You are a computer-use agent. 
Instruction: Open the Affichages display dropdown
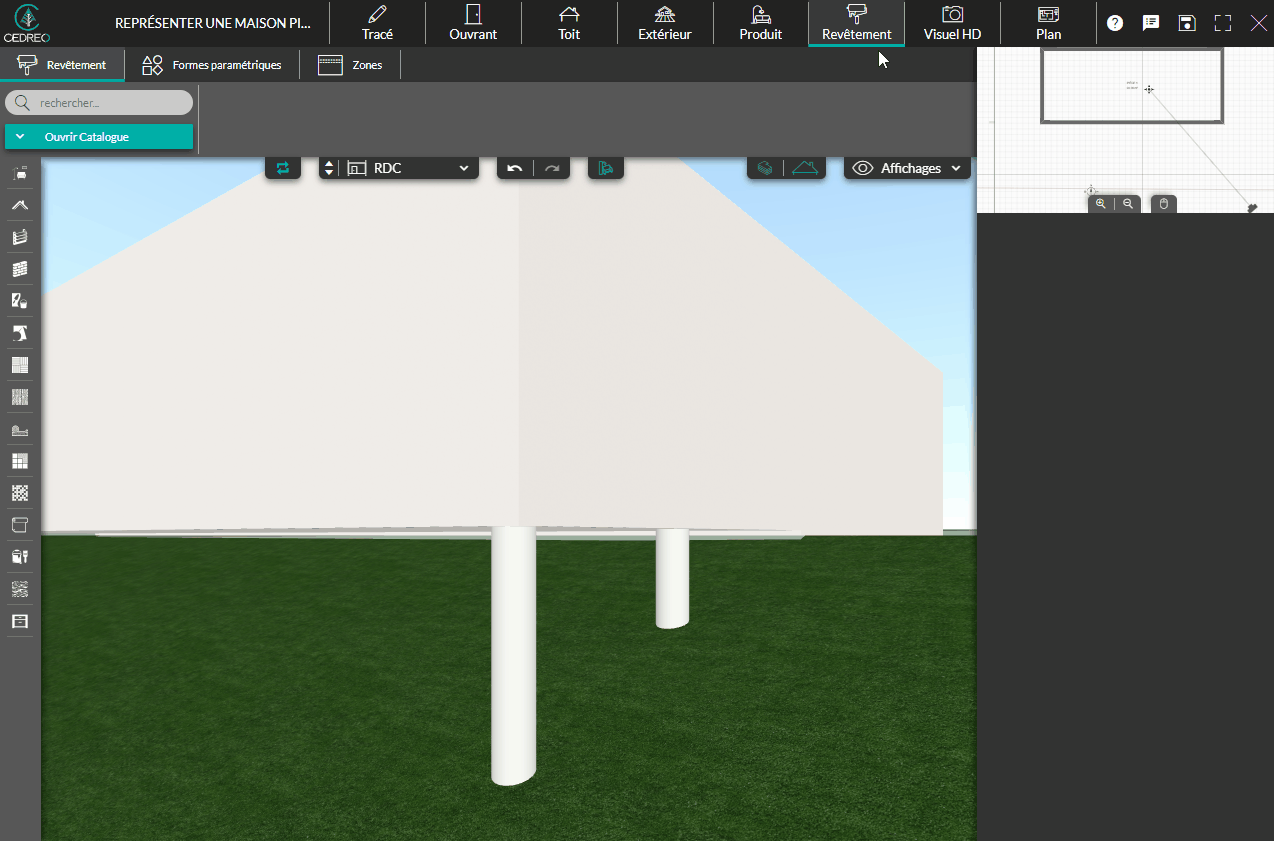pos(908,168)
